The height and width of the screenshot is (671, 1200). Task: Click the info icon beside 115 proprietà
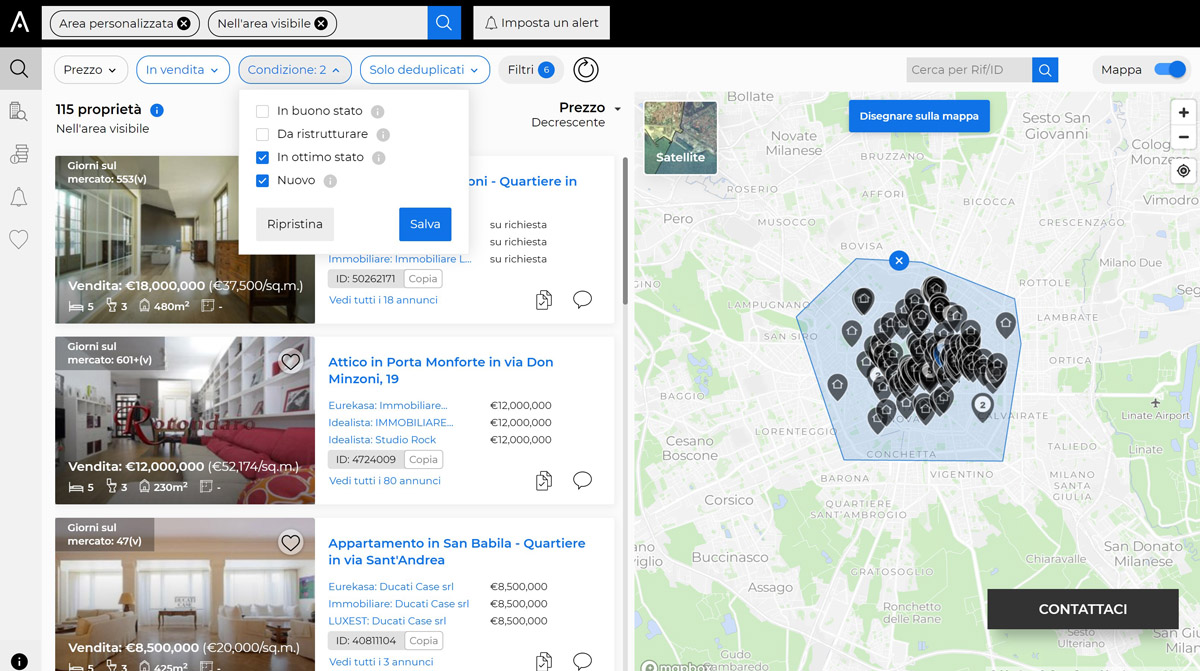click(157, 110)
